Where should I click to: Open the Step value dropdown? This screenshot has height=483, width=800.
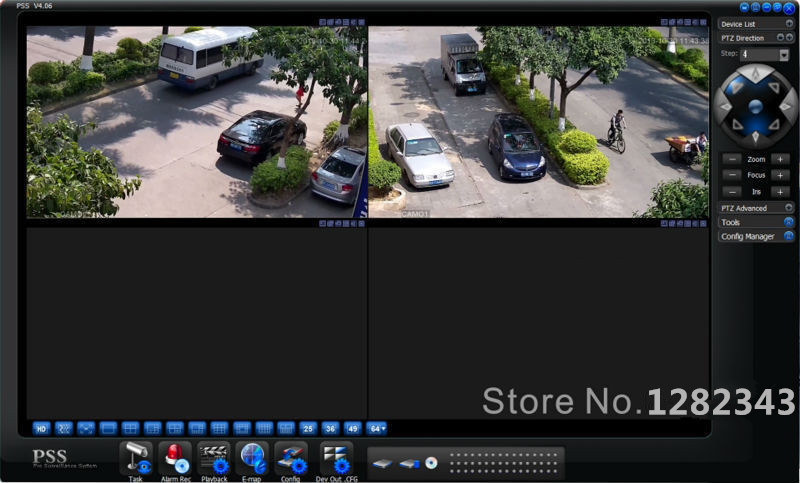pyautogui.click(x=784, y=54)
